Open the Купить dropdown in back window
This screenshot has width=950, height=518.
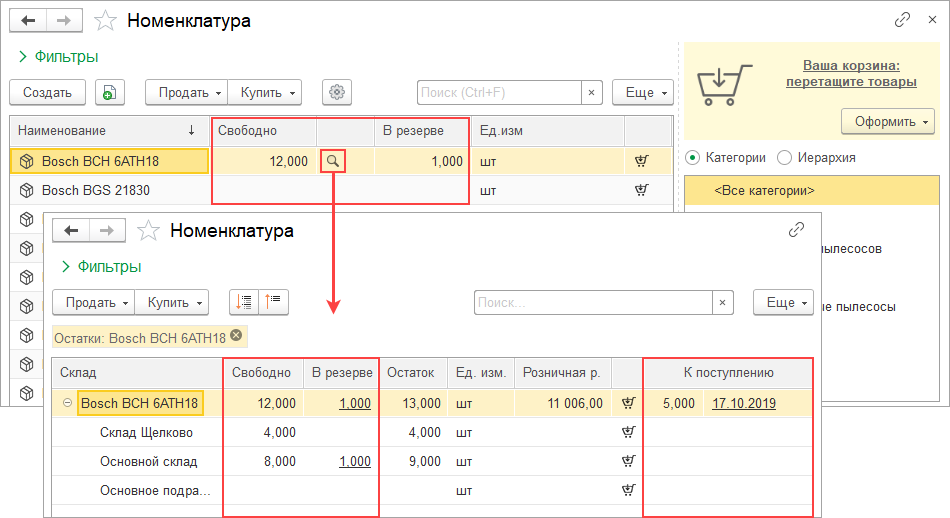(265, 93)
